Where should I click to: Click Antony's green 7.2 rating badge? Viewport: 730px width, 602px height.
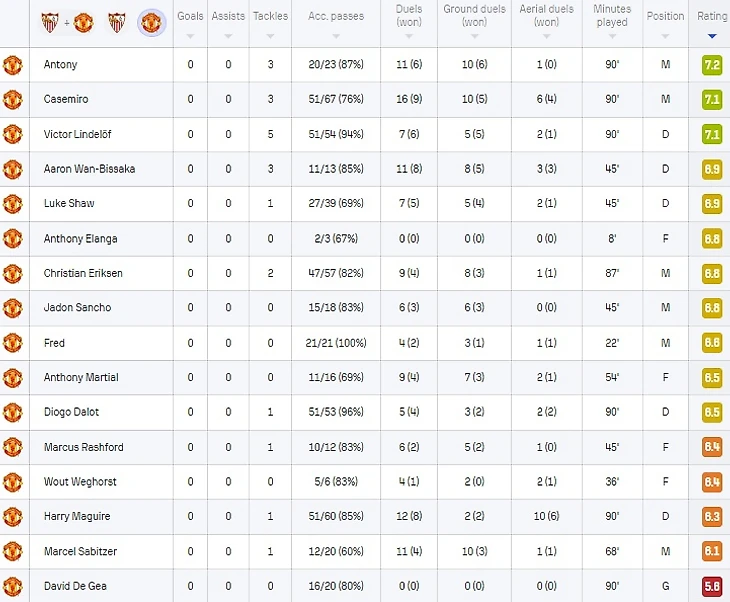click(x=712, y=65)
